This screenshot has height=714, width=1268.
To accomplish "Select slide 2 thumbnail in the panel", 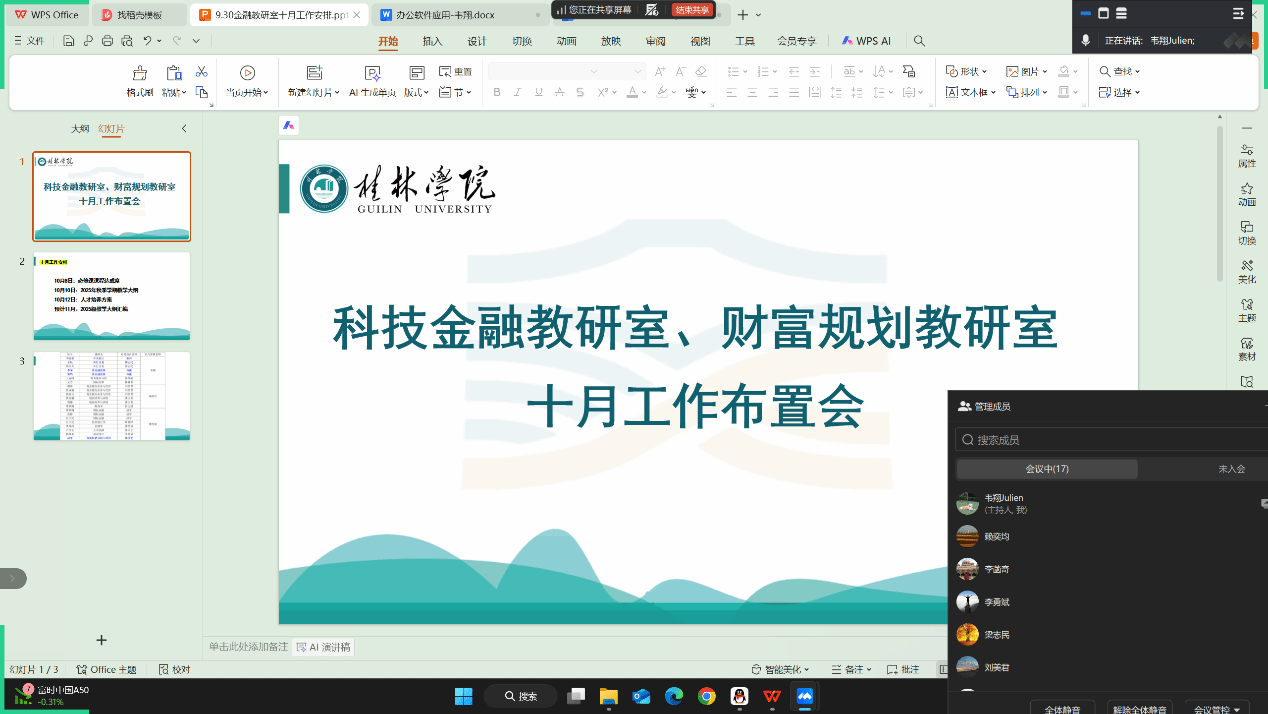I will point(112,296).
